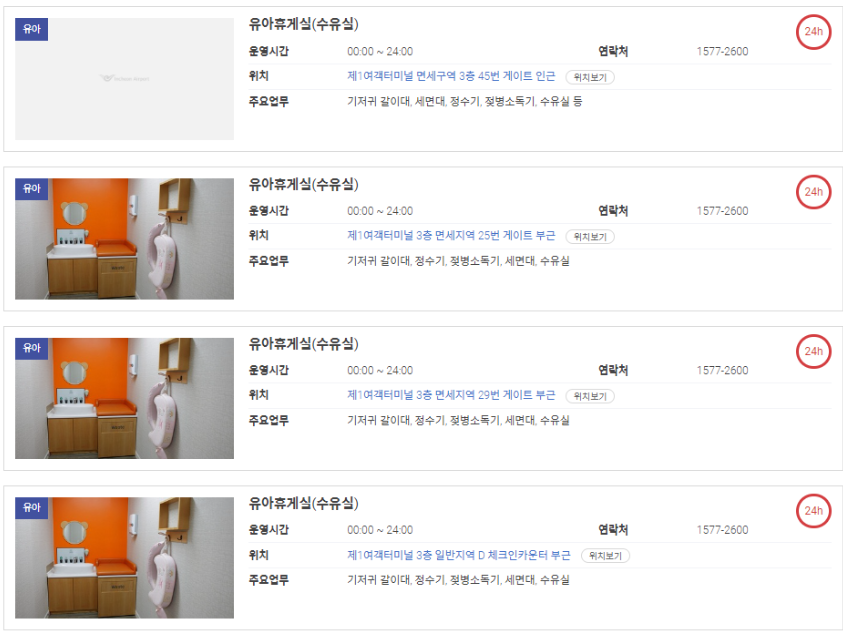Select 유아휴게실(수유실) title of 45번 게이트 card

pyautogui.click(x=303, y=24)
